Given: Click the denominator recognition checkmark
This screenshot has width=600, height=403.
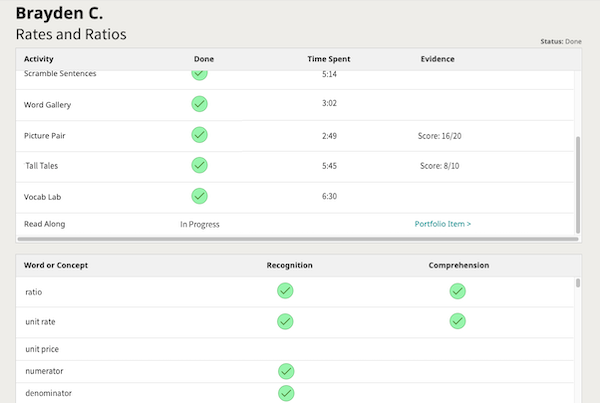Looking at the screenshot, I should (x=285, y=393).
